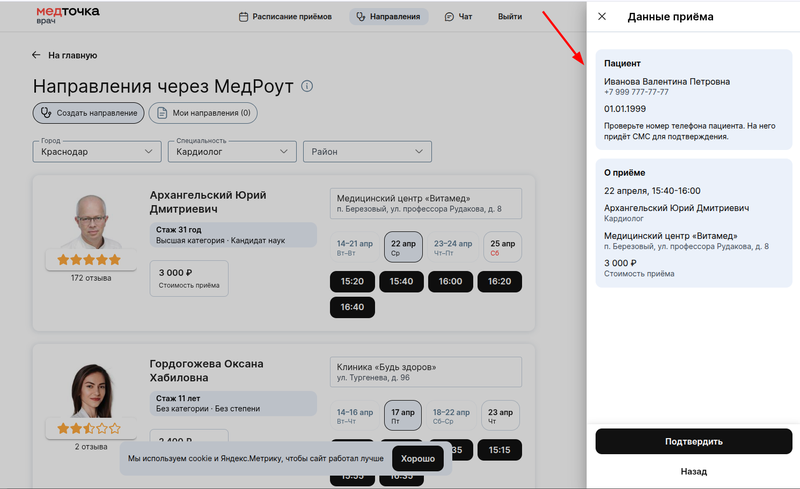The image size is (800, 489).
Task: Click patient name Иванова Валентина Петровна
Action: [x=667, y=82]
